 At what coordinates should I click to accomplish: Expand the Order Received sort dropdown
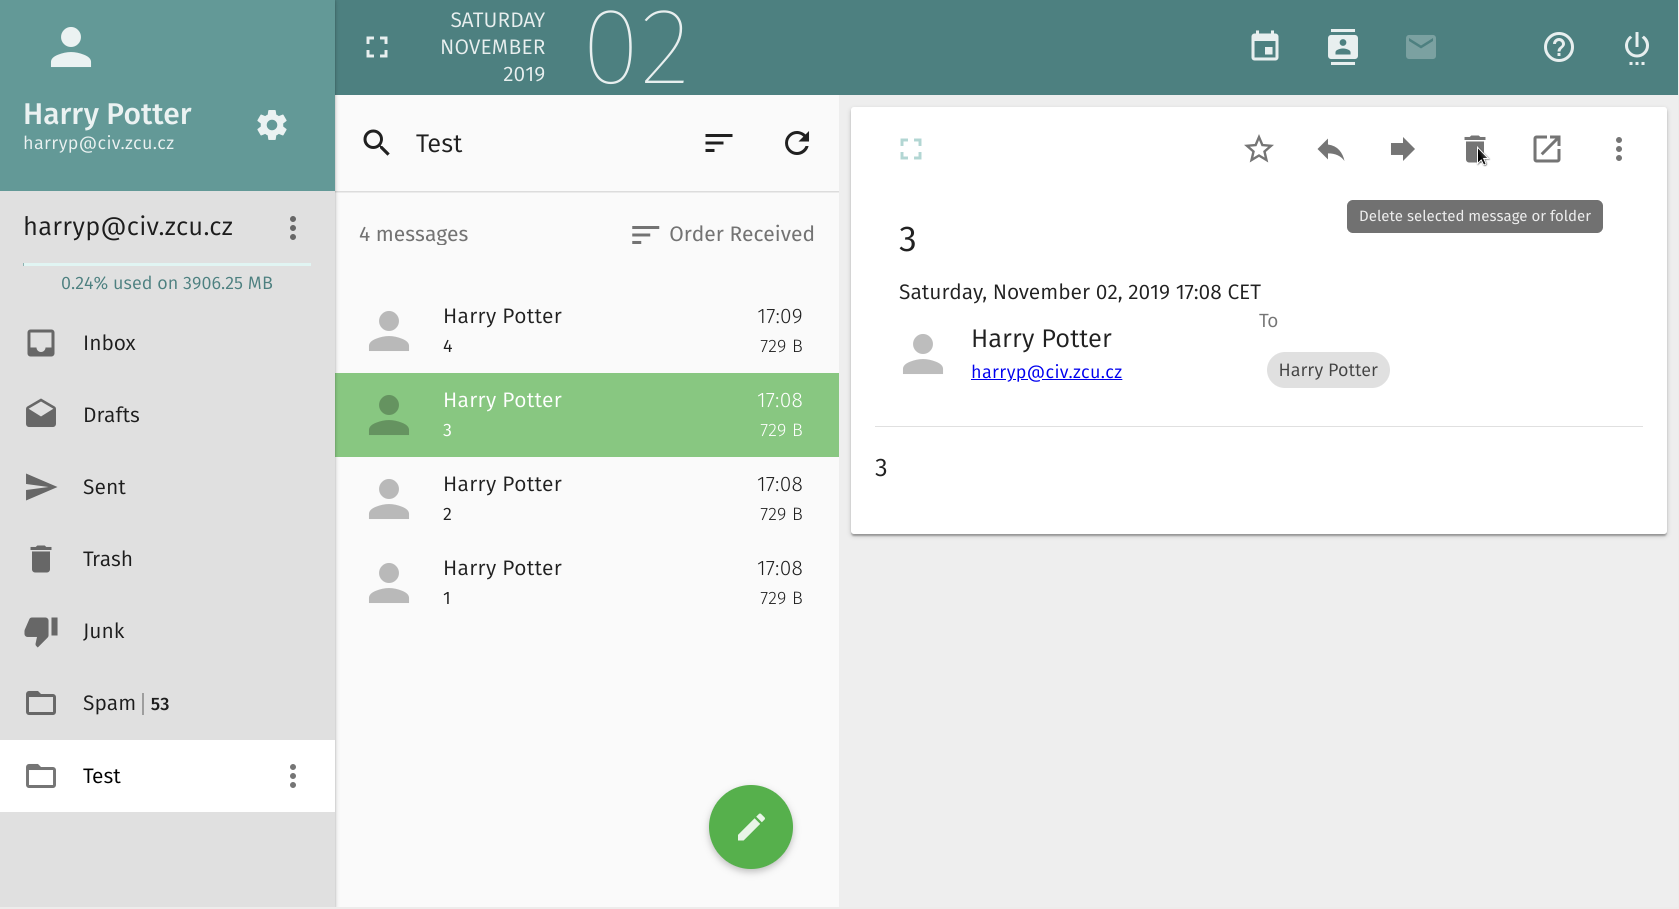pos(722,234)
